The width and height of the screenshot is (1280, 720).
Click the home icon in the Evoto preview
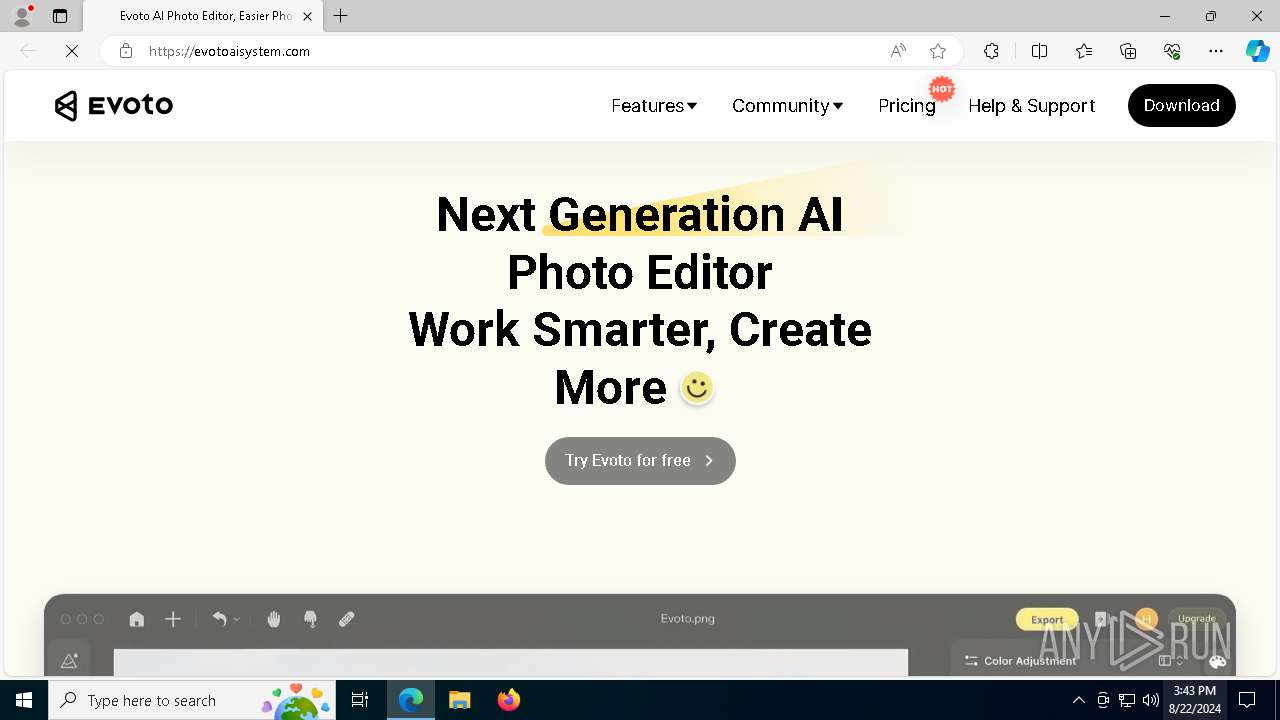pyautogui.click(x=137, y=619)
